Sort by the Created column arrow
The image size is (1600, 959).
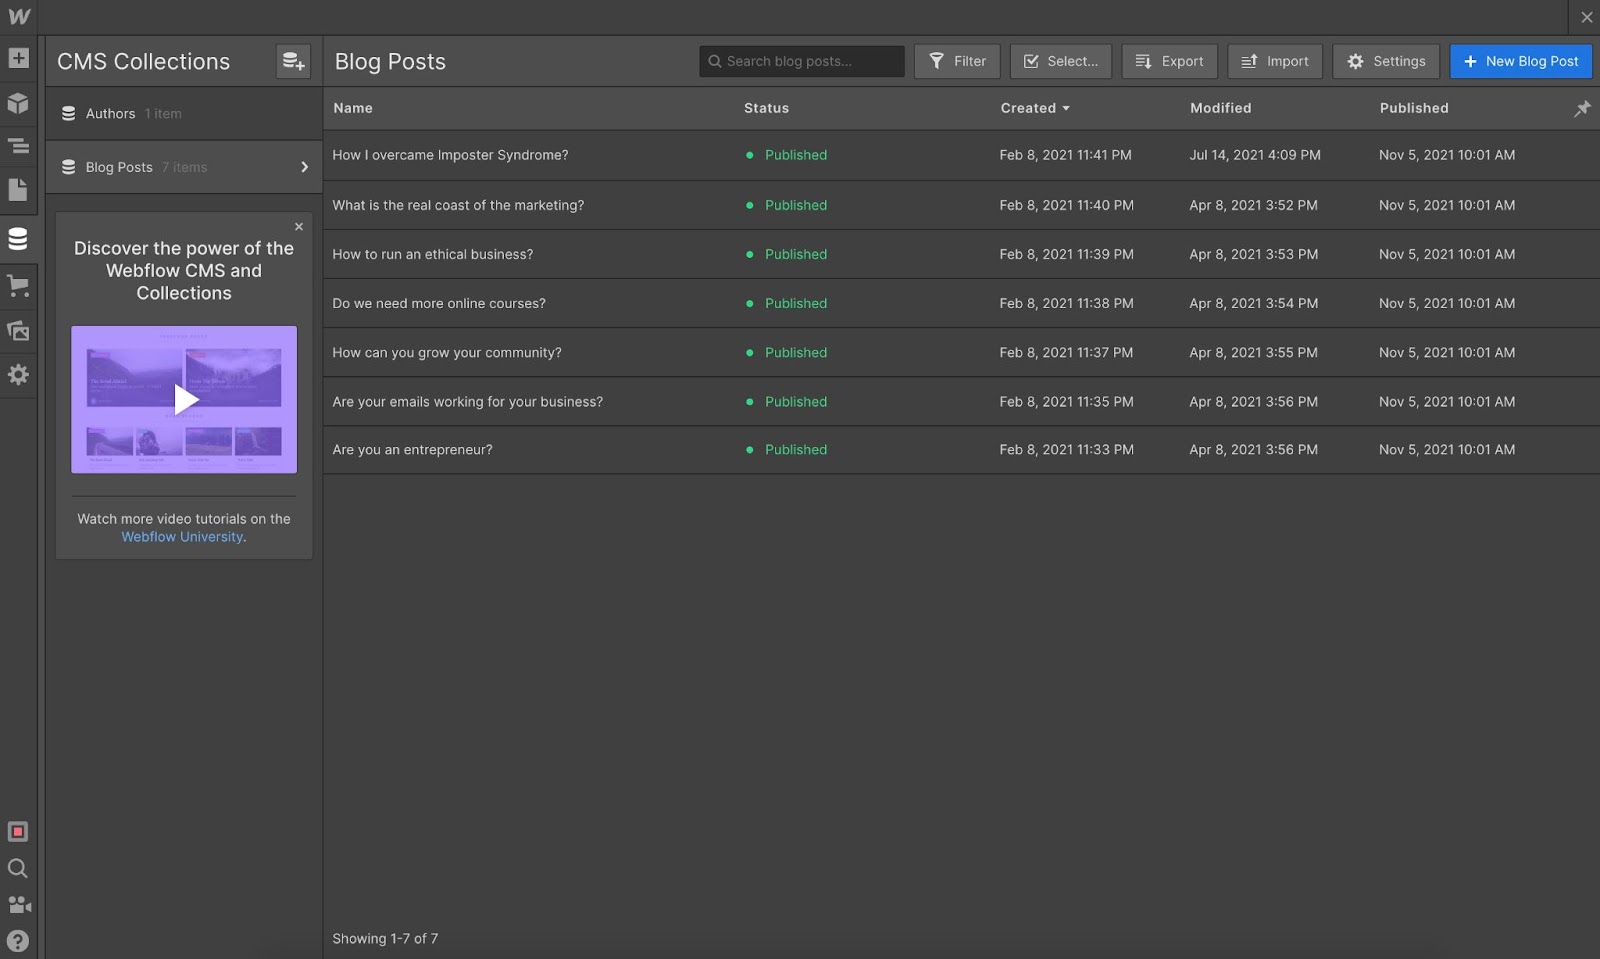pos(1066,108)
